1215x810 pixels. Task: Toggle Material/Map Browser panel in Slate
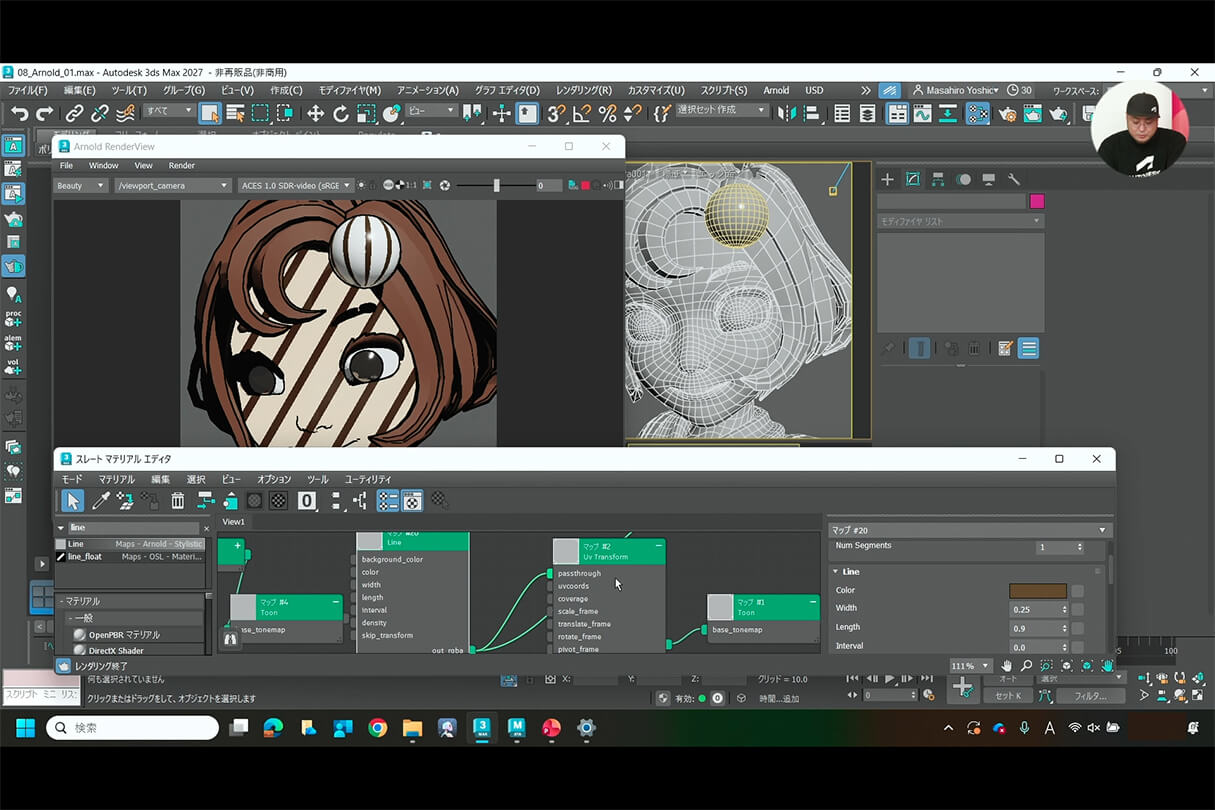click(387, 500)
